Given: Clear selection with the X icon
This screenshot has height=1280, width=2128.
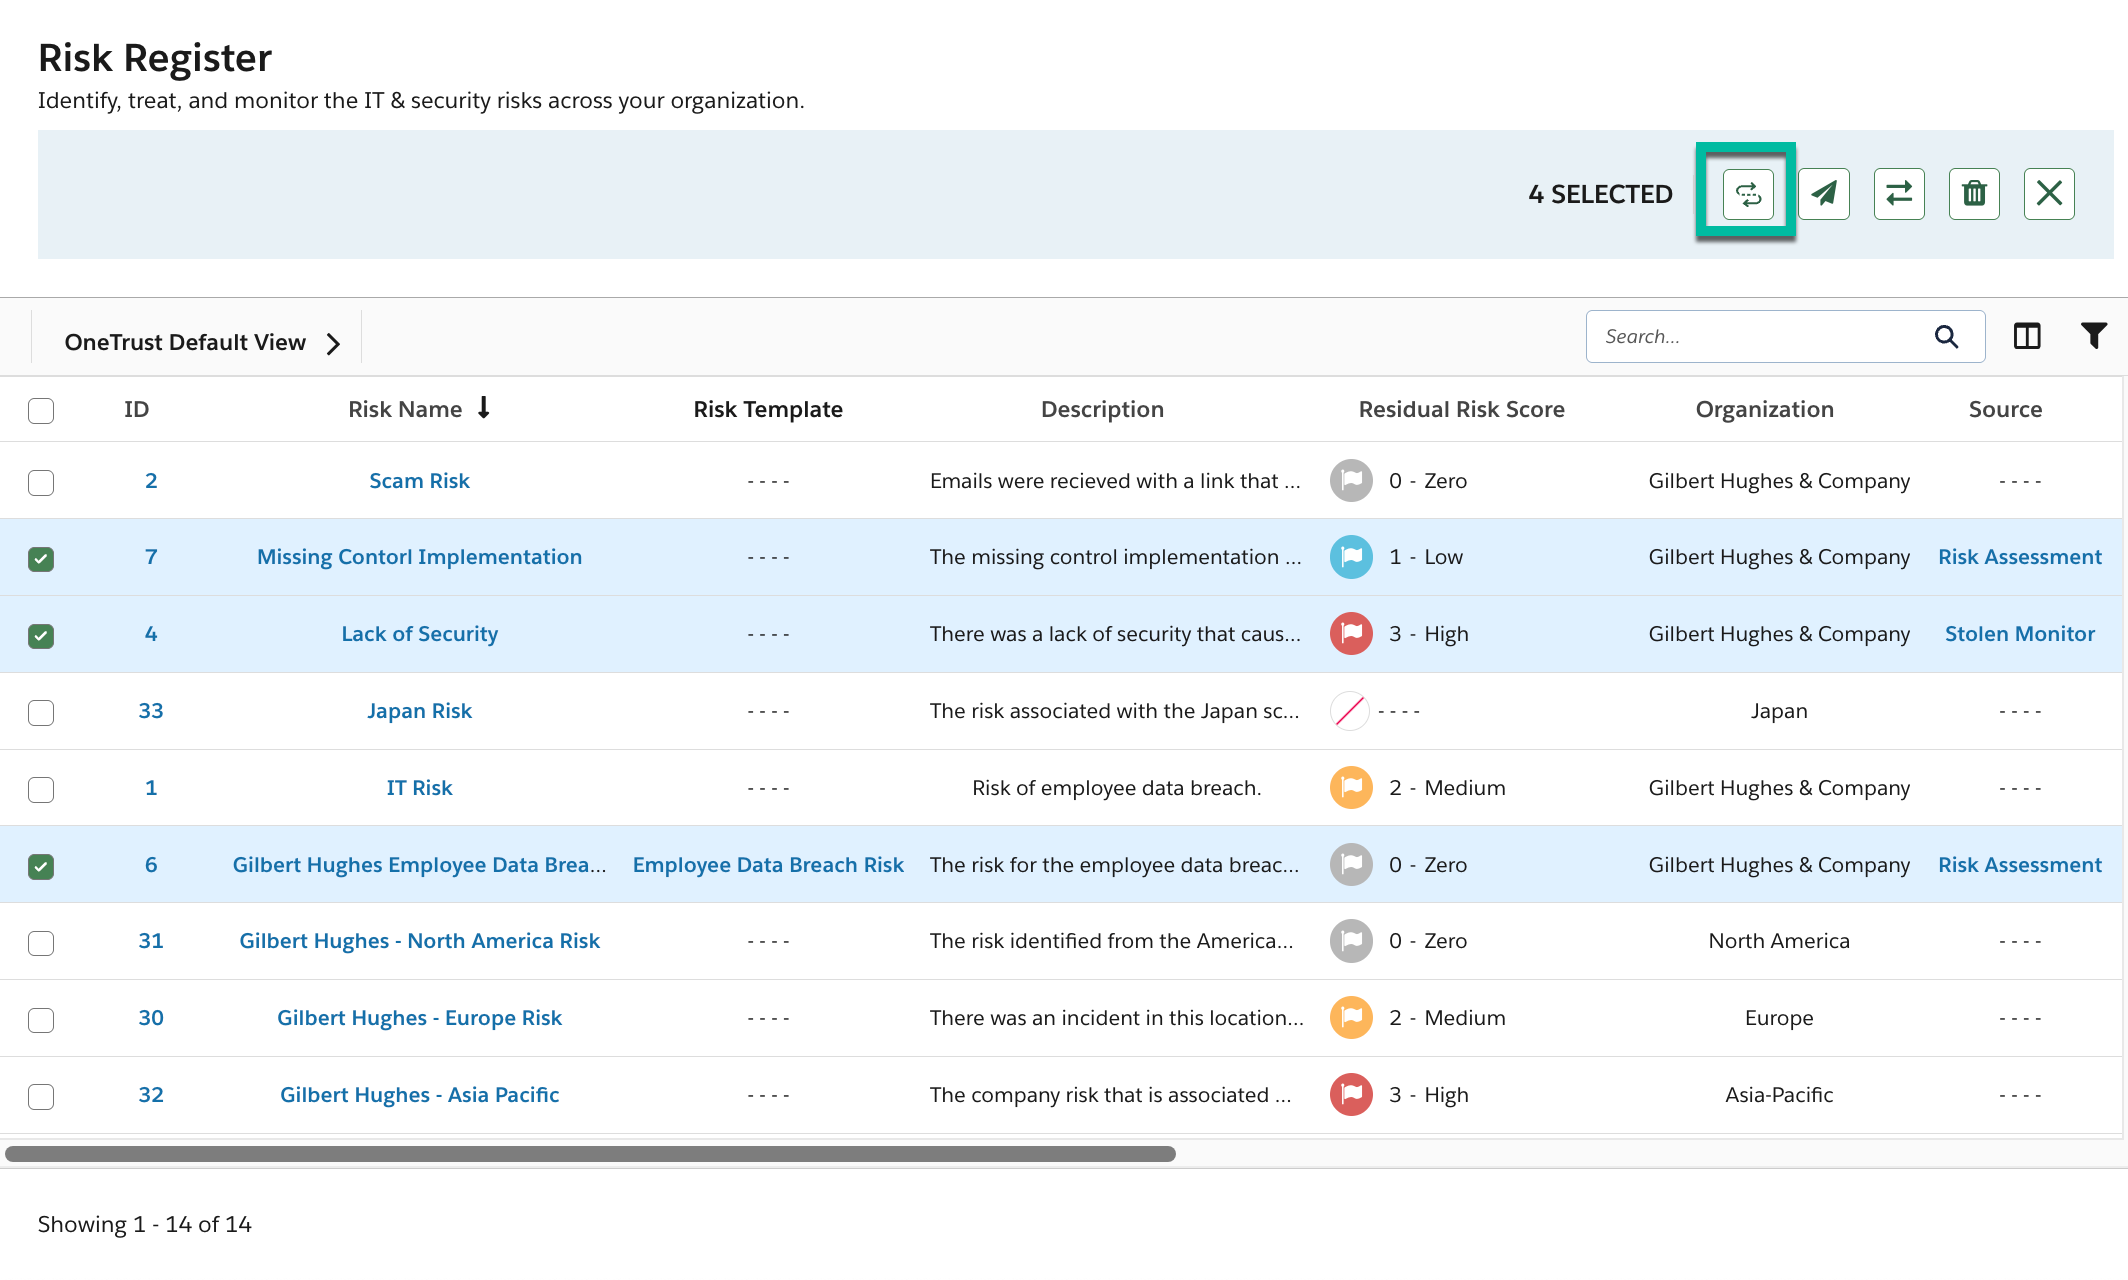Looking at the screenshot, I should pos(2049,193).
